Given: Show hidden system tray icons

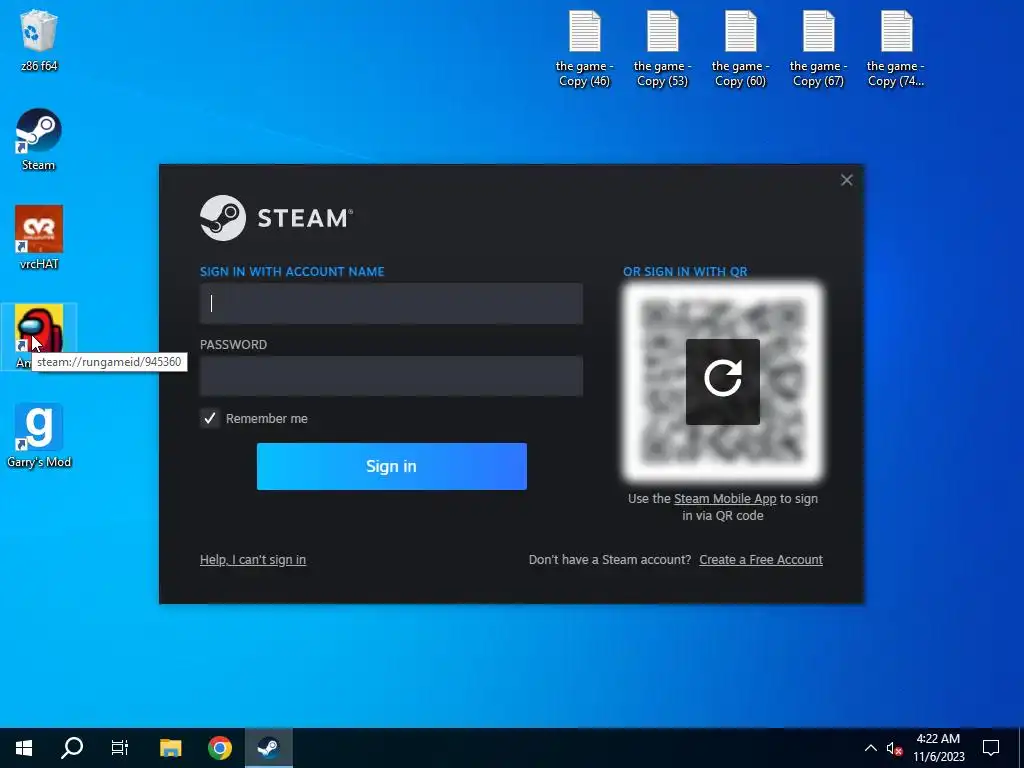Looking at the screenshot, I should pos(871,748).
